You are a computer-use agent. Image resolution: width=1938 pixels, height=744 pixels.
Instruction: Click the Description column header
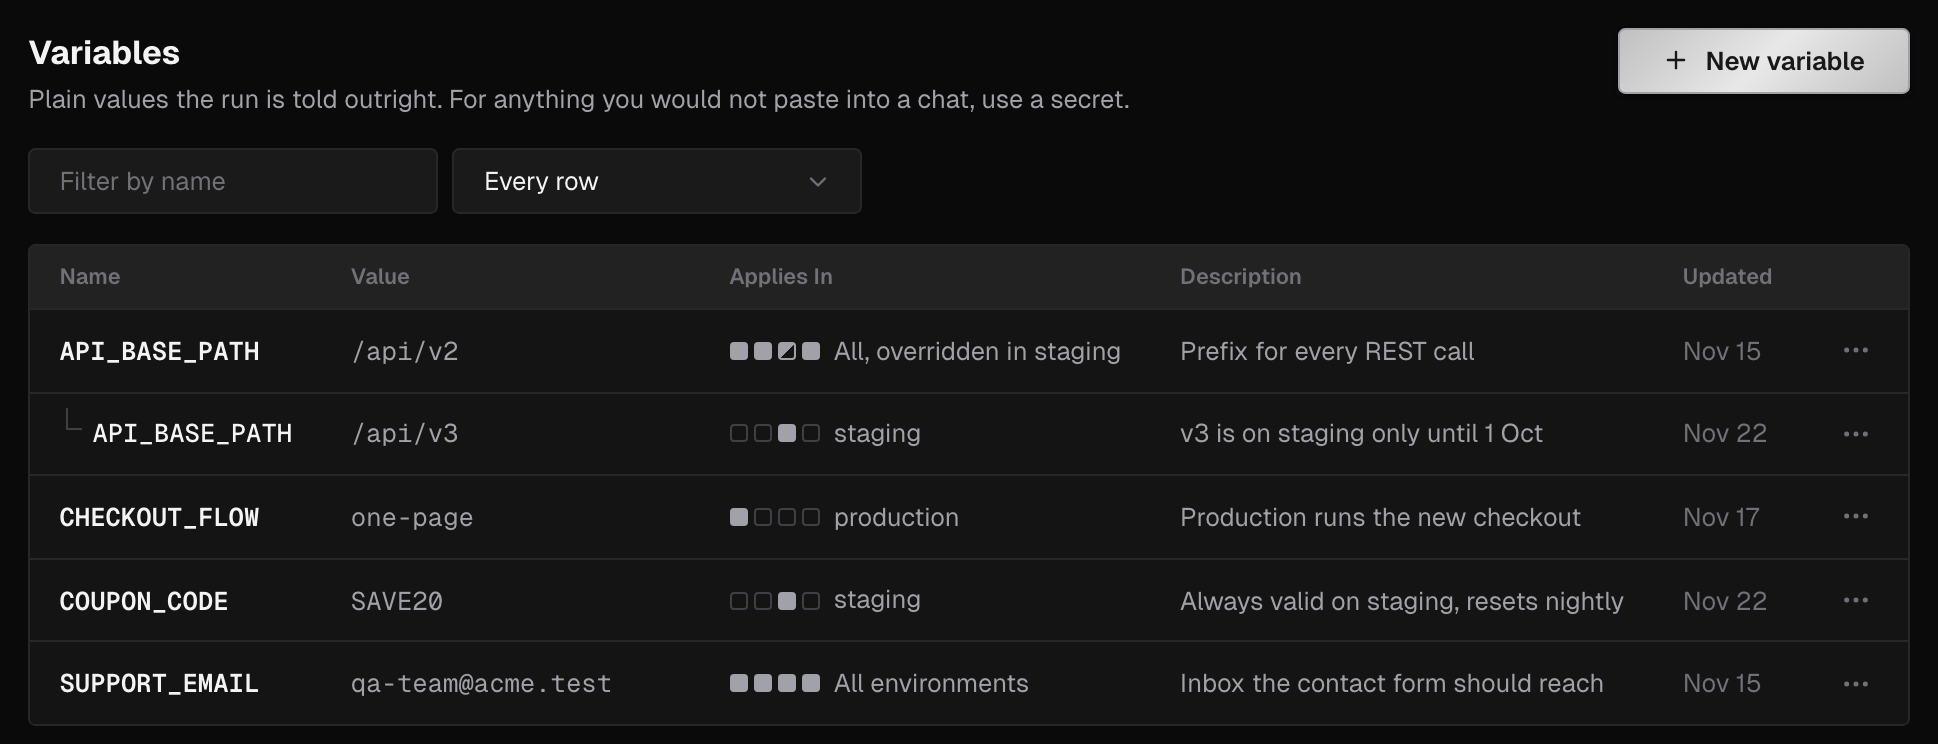(1241, 277)
